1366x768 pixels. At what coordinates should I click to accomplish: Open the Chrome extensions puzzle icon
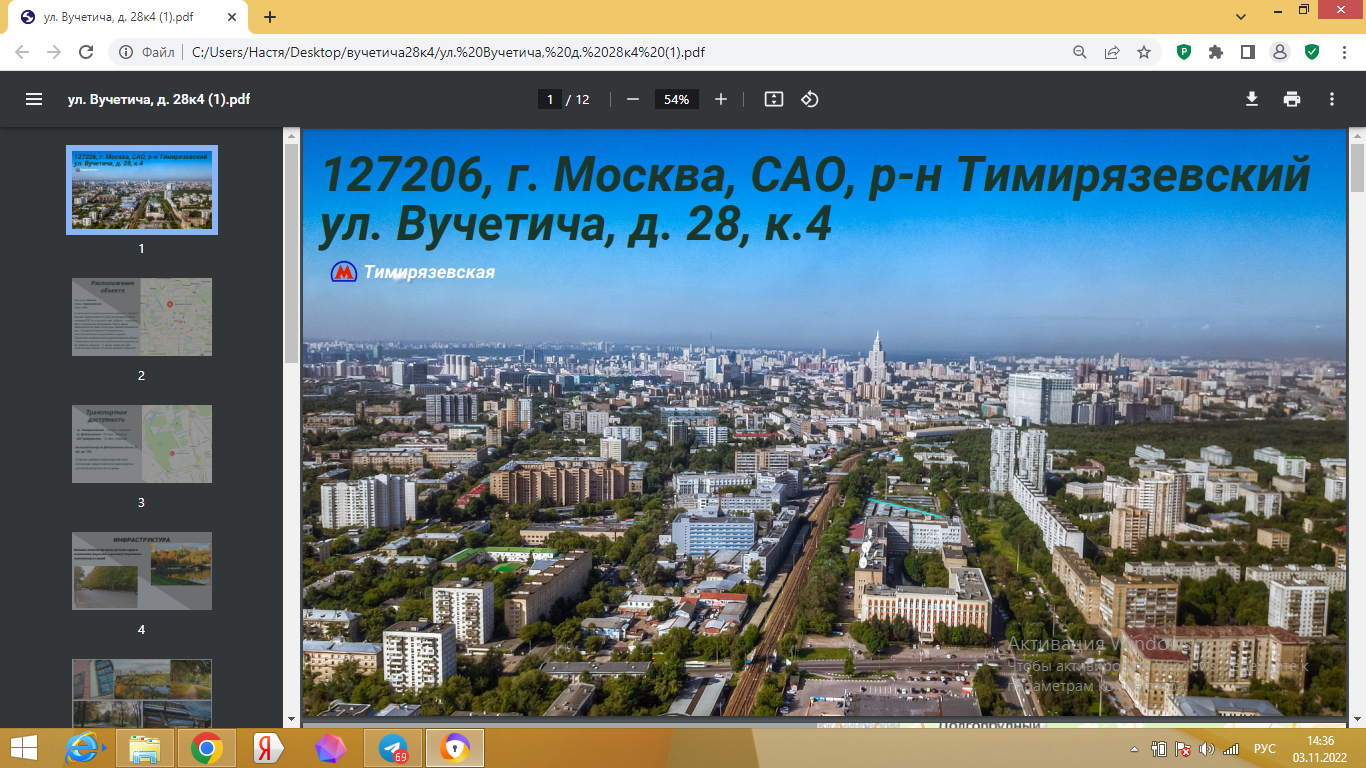pyautogui.click(x=1216, y=52)
